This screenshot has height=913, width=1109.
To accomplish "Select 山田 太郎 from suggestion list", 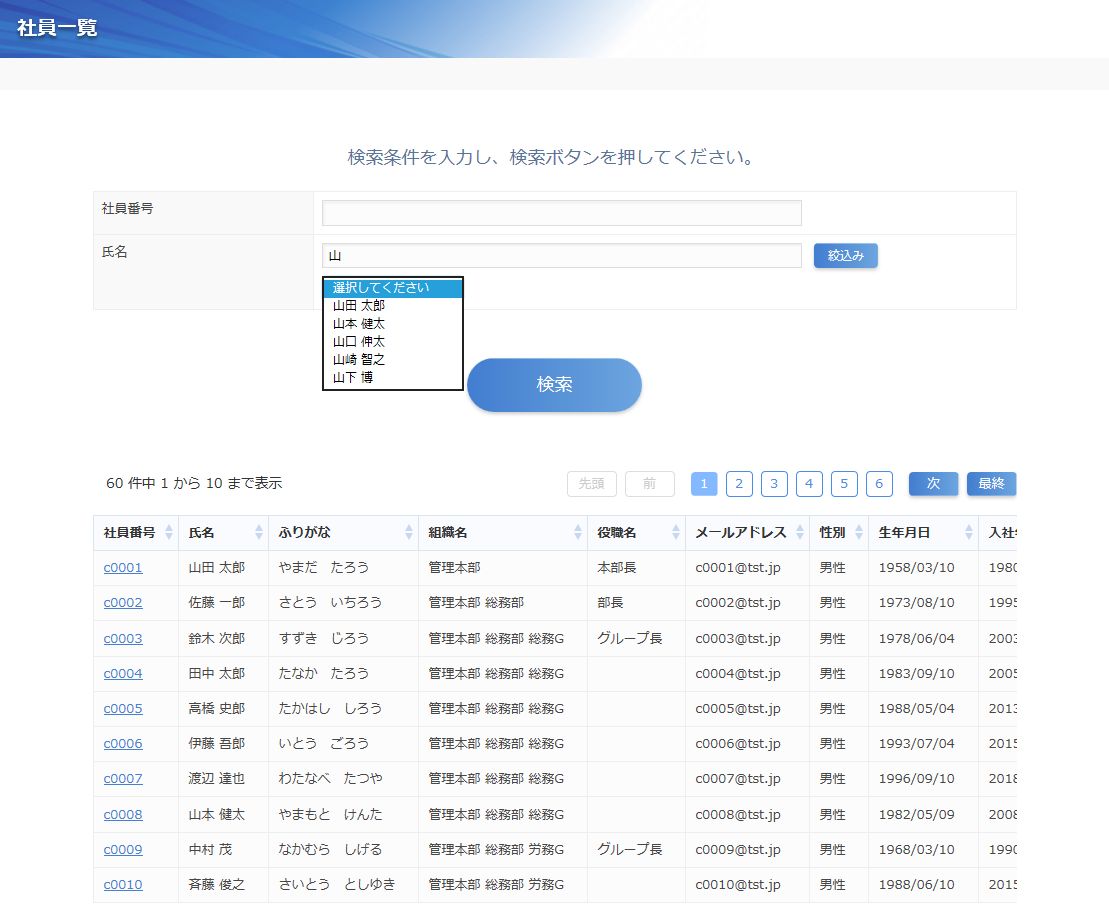I will [x=359, y=306].
